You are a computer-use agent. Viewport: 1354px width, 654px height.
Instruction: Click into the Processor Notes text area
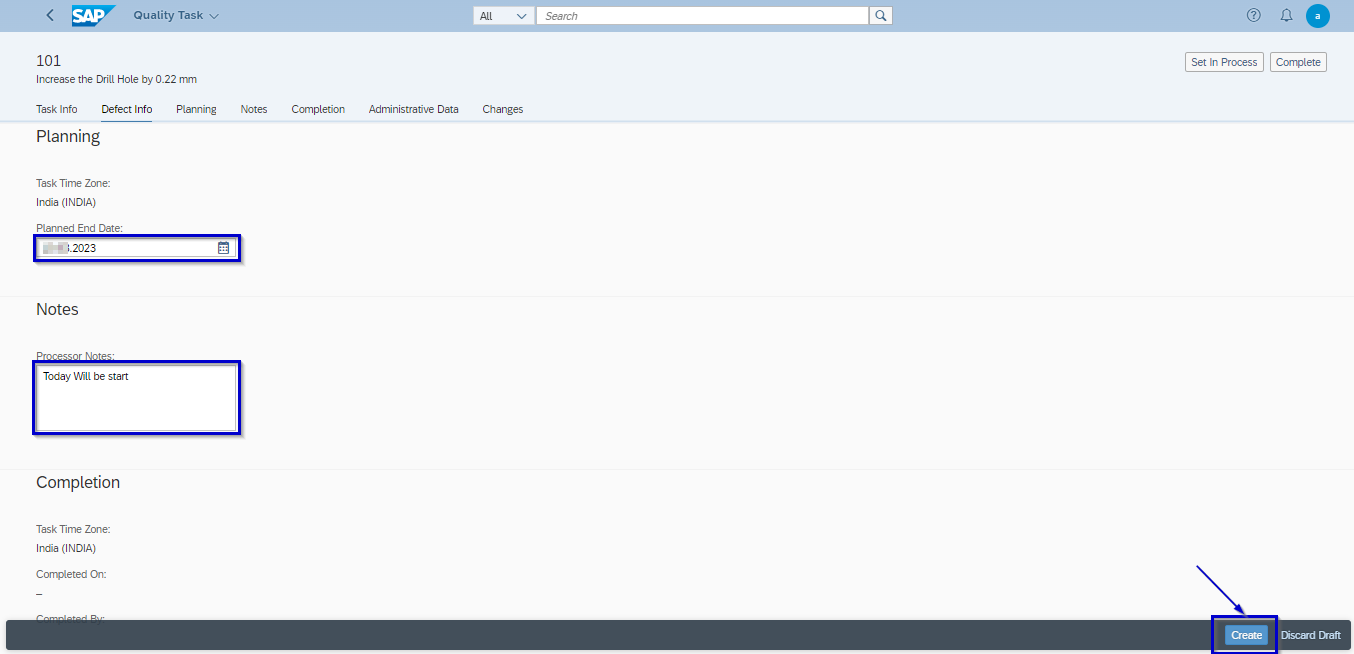pyautogui.click(x=136, y=398)
